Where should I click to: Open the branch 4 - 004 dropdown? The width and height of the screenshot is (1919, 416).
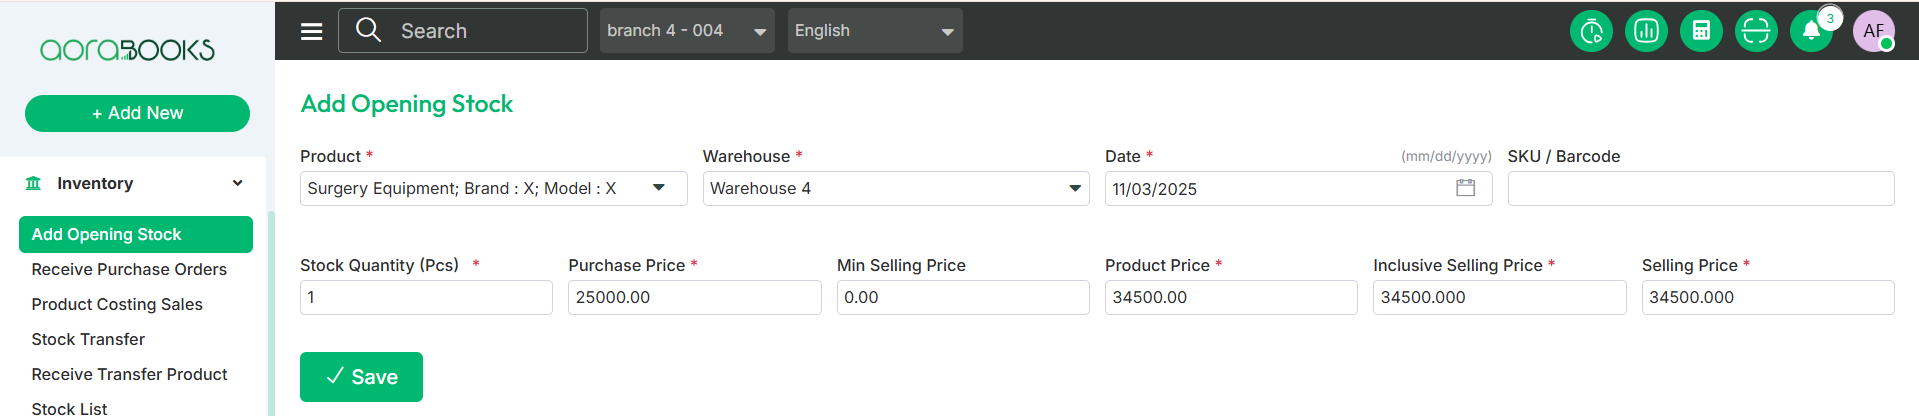coord(686,31)
